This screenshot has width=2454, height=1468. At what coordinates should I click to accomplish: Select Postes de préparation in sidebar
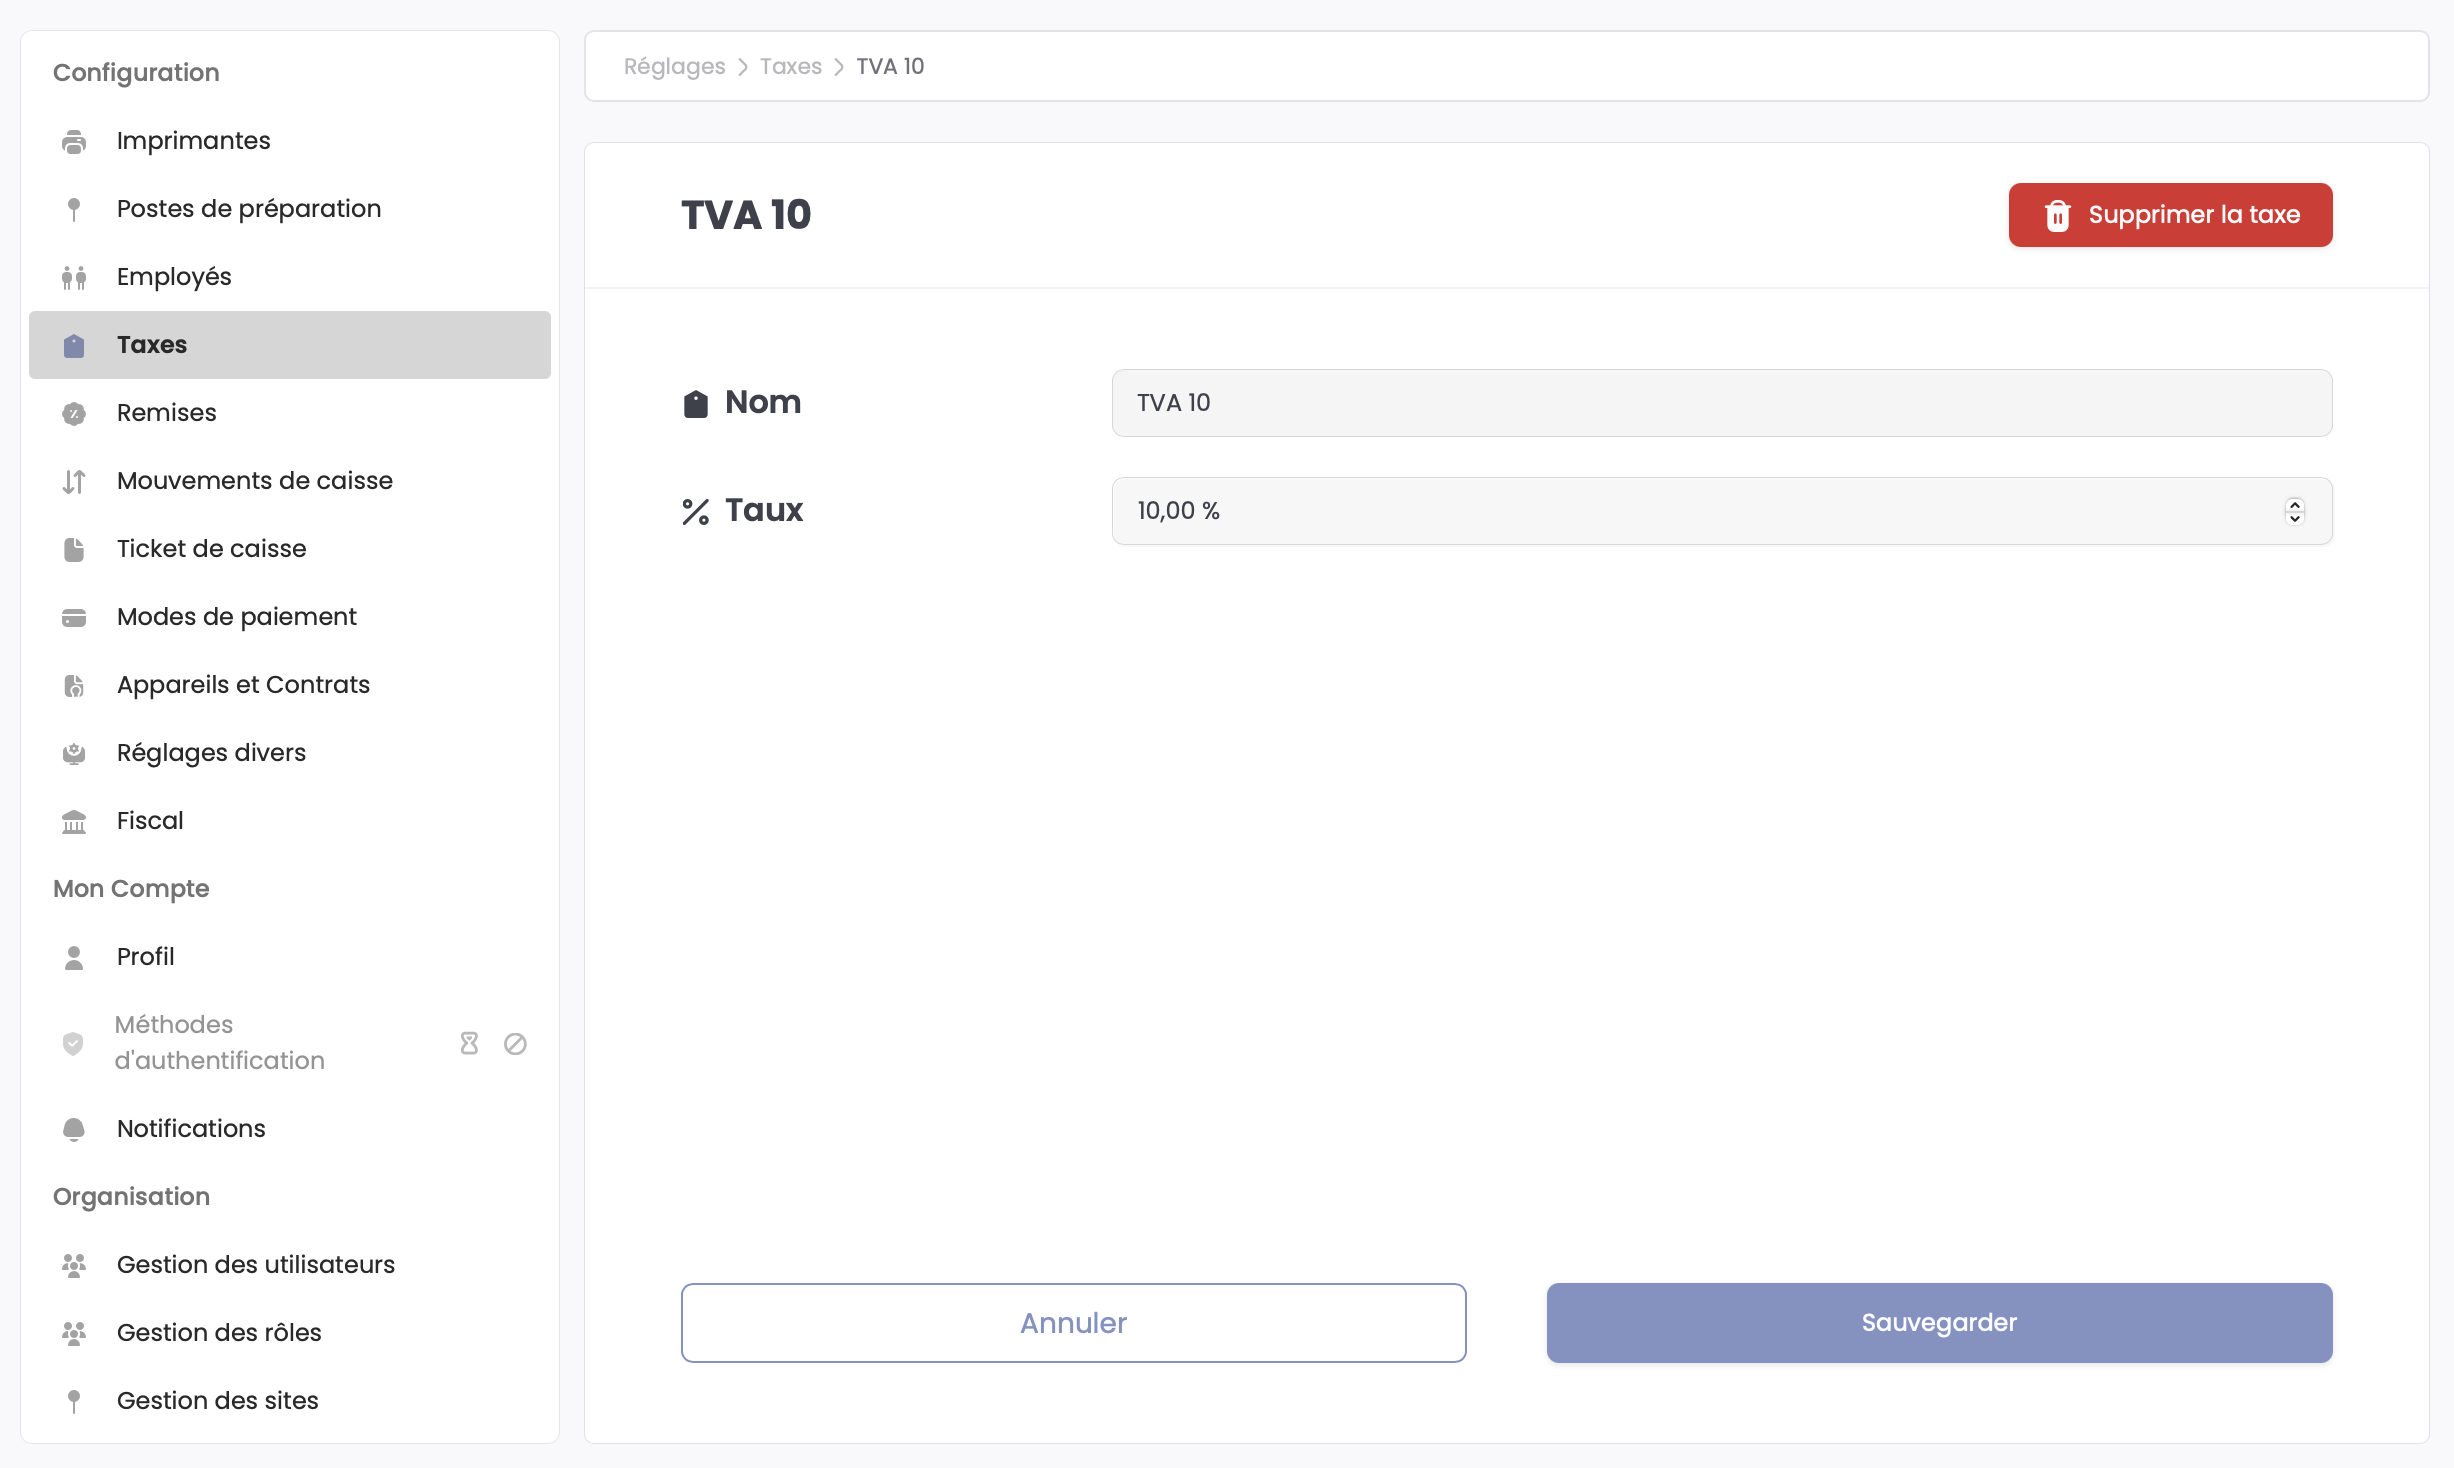[248, 209]
